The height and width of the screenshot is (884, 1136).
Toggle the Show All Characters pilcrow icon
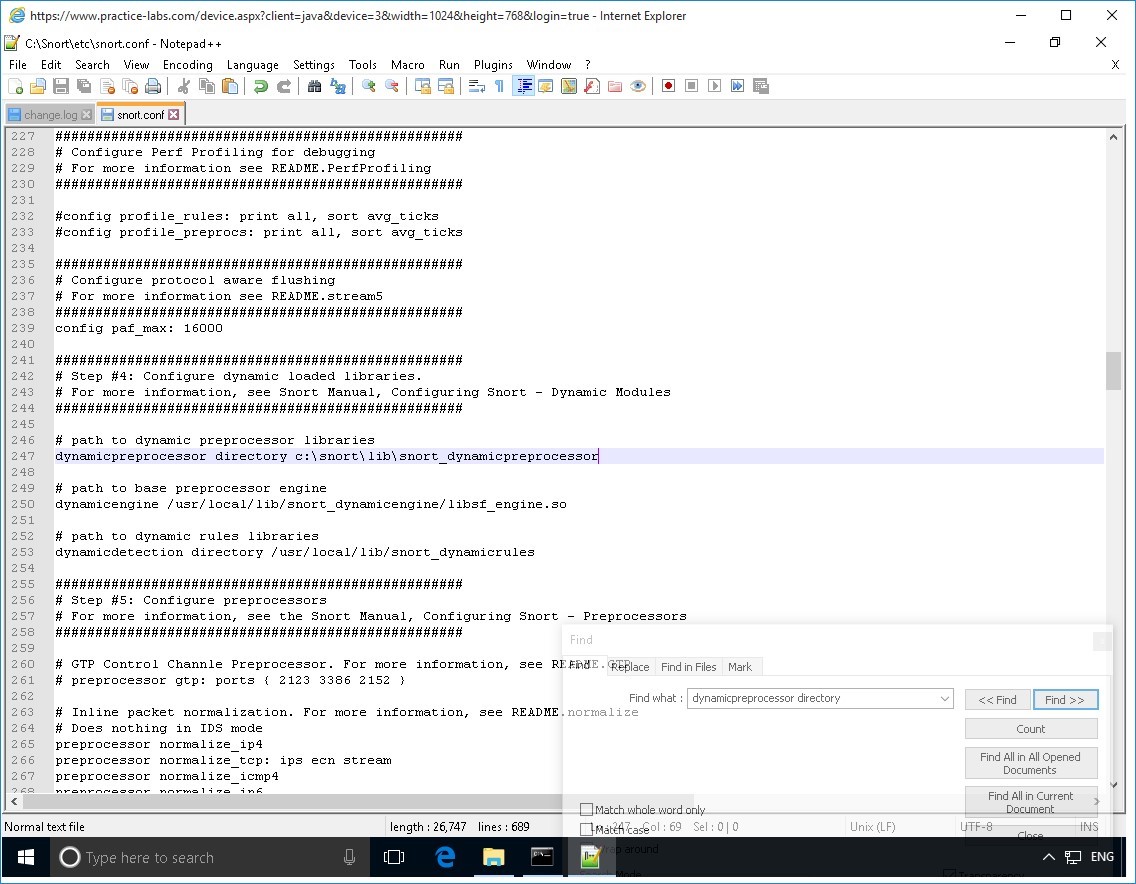[499, 86]
